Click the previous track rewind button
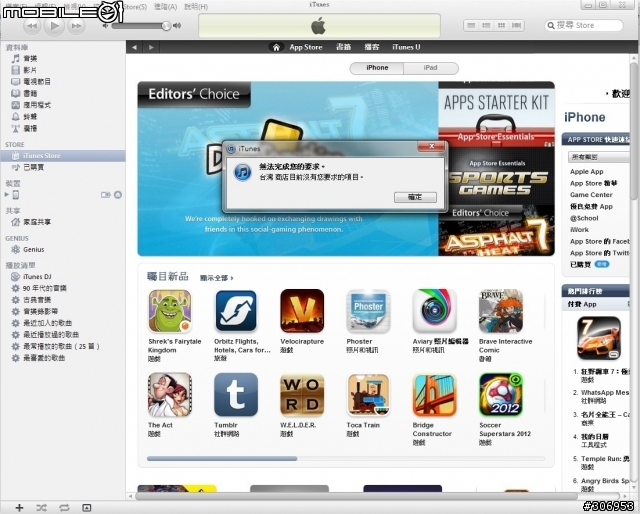 32,26
